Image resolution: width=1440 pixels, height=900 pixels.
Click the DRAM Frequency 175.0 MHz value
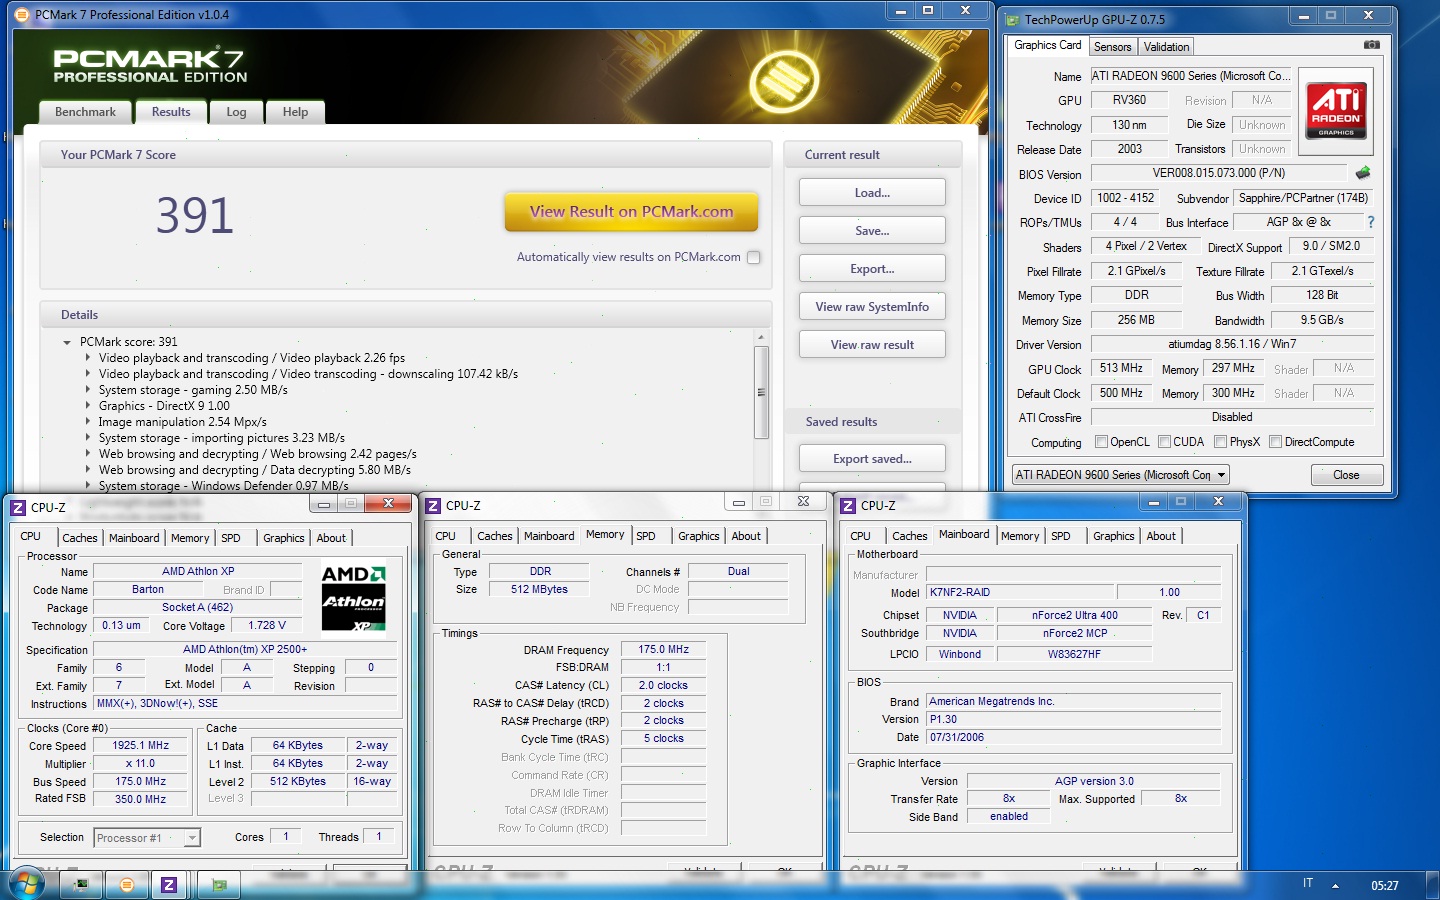pos(664,650)
